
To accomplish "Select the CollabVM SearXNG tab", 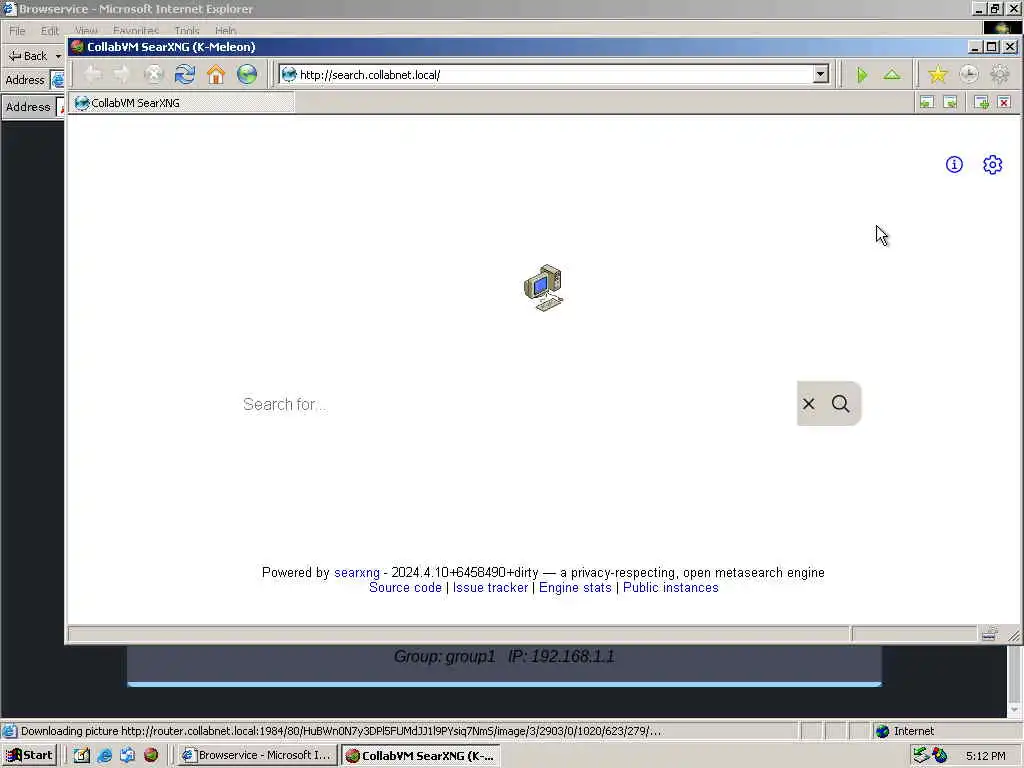I will tap(183, 103).
